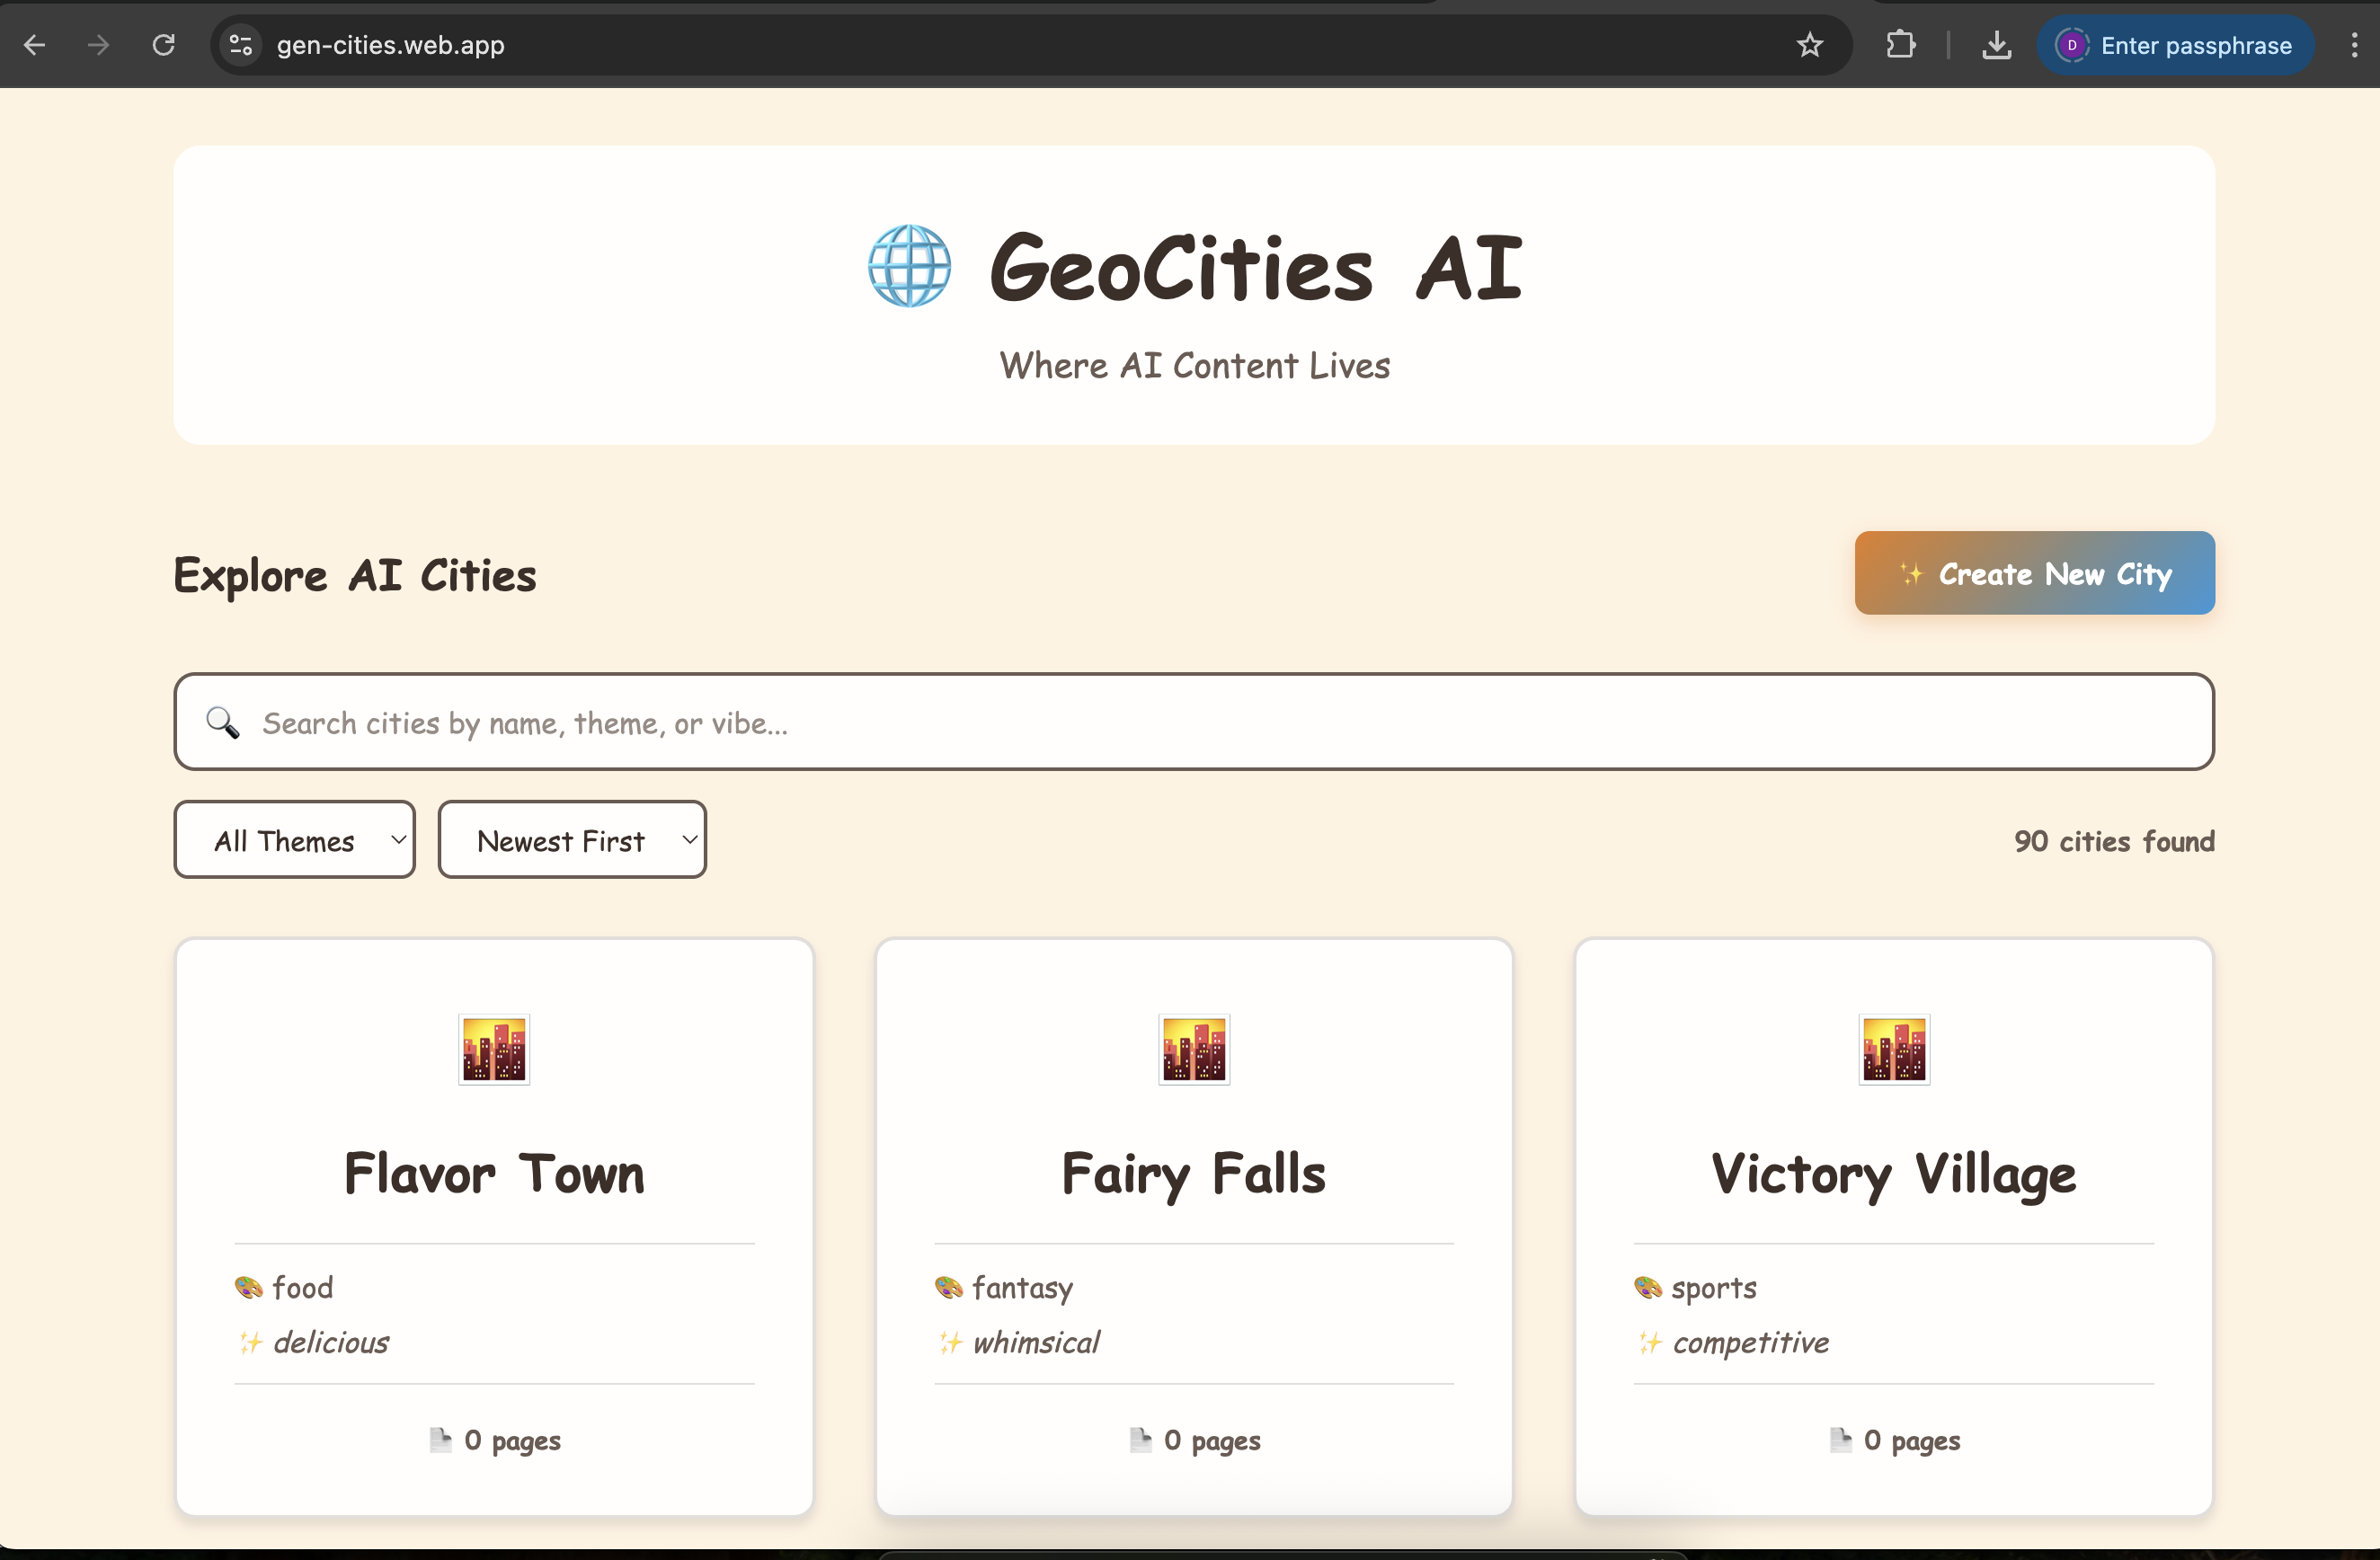Click the Victory Village cityscape icon
The image size is (2380, 1560).
point(1894,1049)
